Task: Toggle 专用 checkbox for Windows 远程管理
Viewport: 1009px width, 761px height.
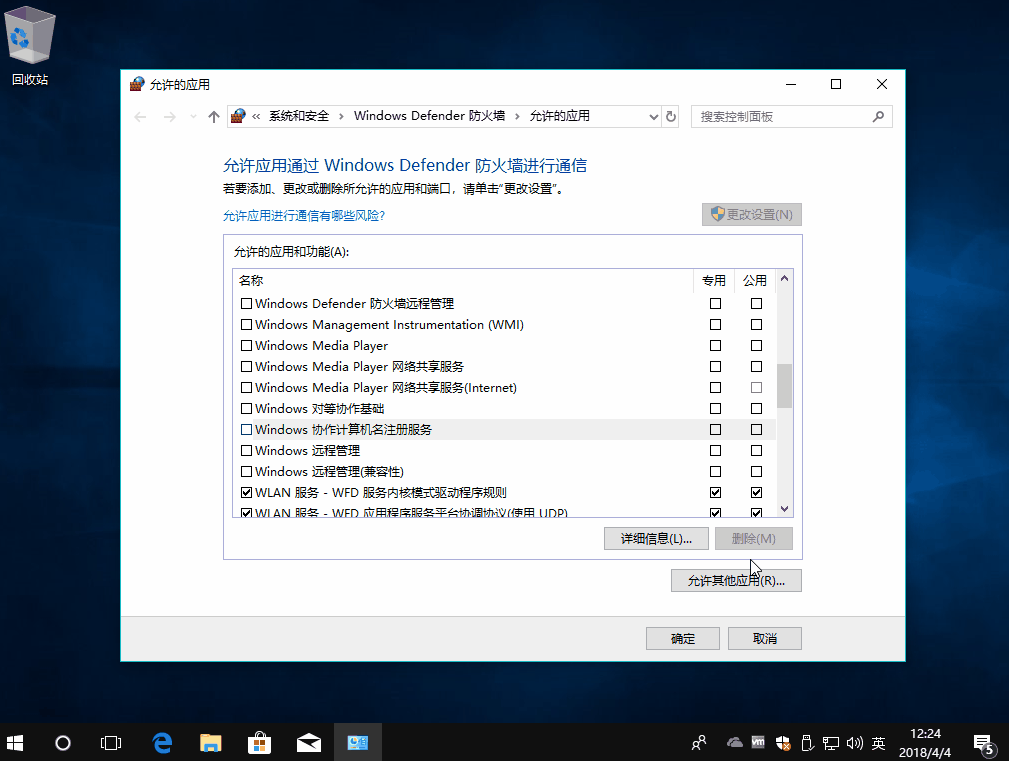Action: coord(715,450)
